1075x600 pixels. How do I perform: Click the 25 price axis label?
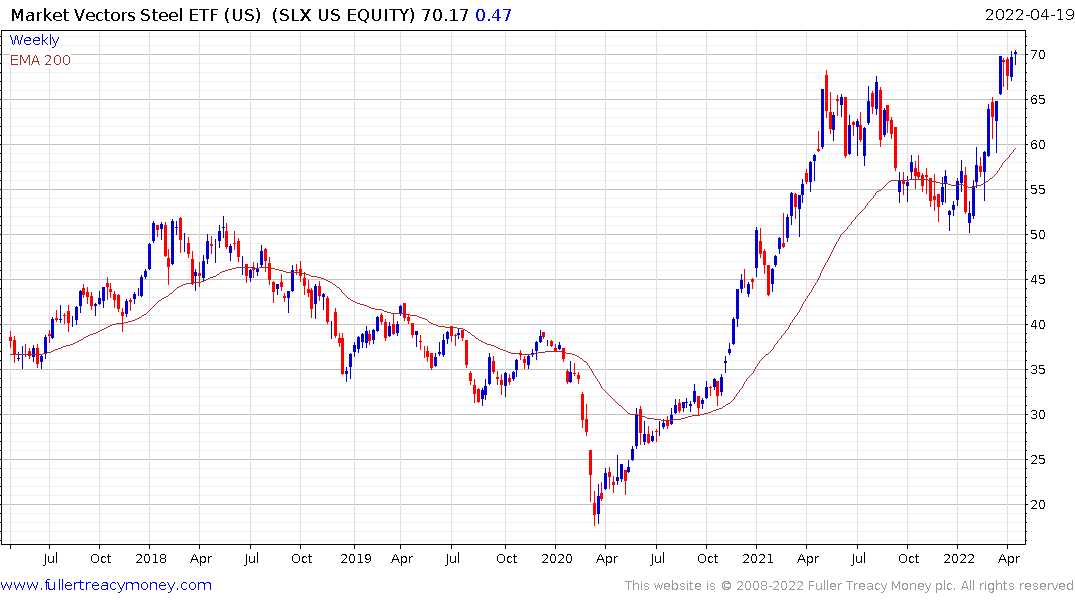[x=1038, y=459]
